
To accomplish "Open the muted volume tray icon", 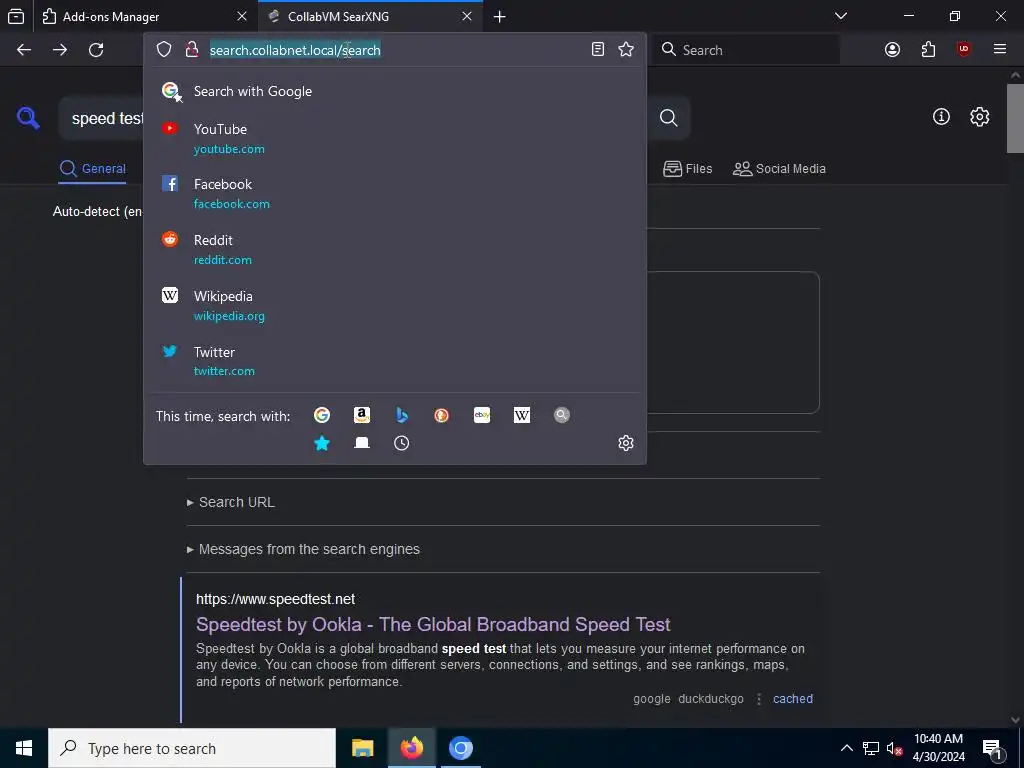I will pyautogui.click(x=894, y=748).
